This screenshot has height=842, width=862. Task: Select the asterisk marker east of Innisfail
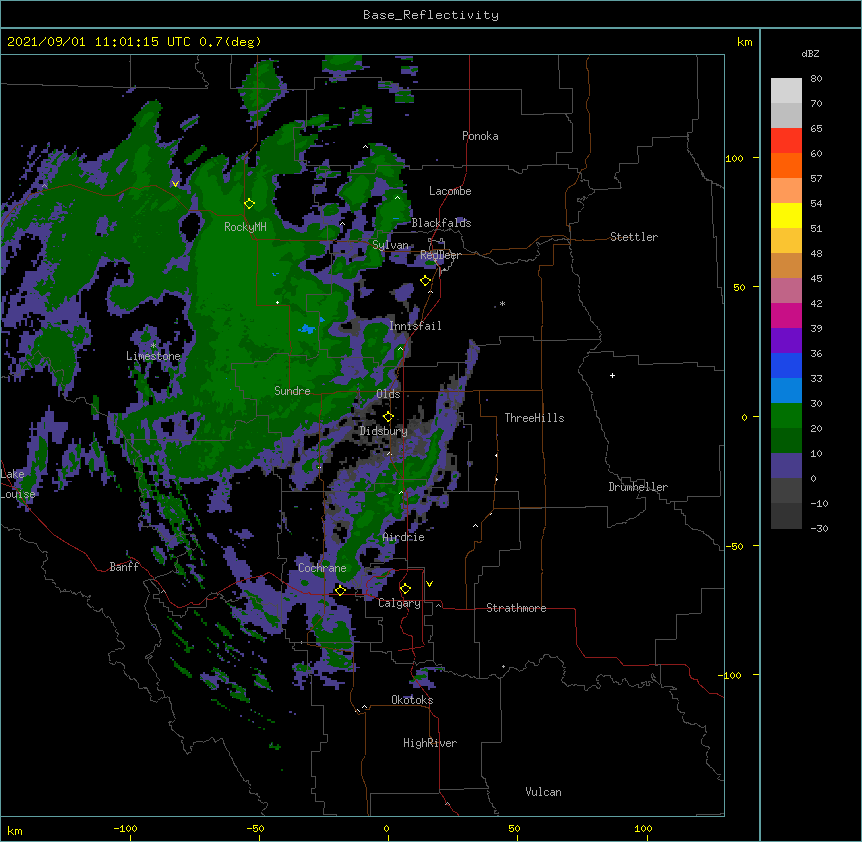click(x=502, y=303)
